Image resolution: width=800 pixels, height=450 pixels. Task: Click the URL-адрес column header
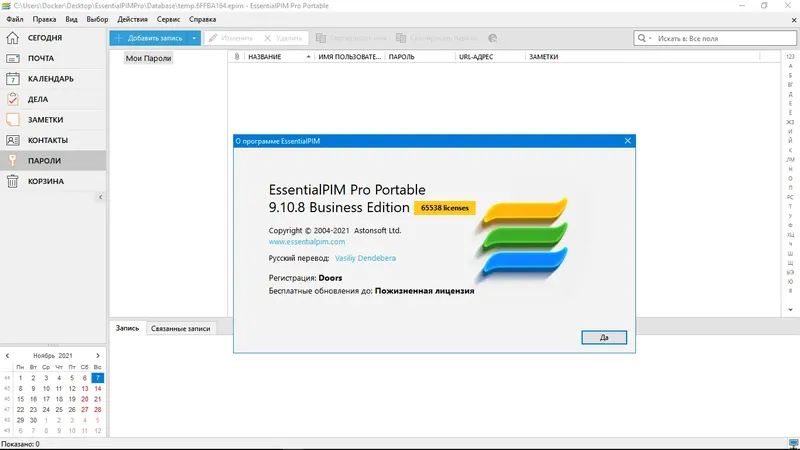(490, 57)
